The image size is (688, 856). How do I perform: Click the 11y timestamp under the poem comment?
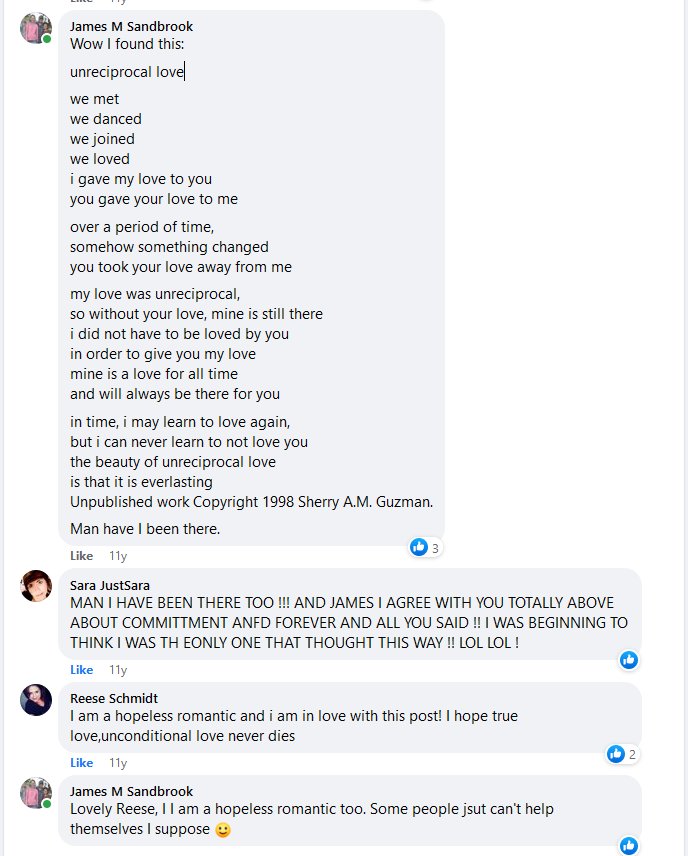118,555
